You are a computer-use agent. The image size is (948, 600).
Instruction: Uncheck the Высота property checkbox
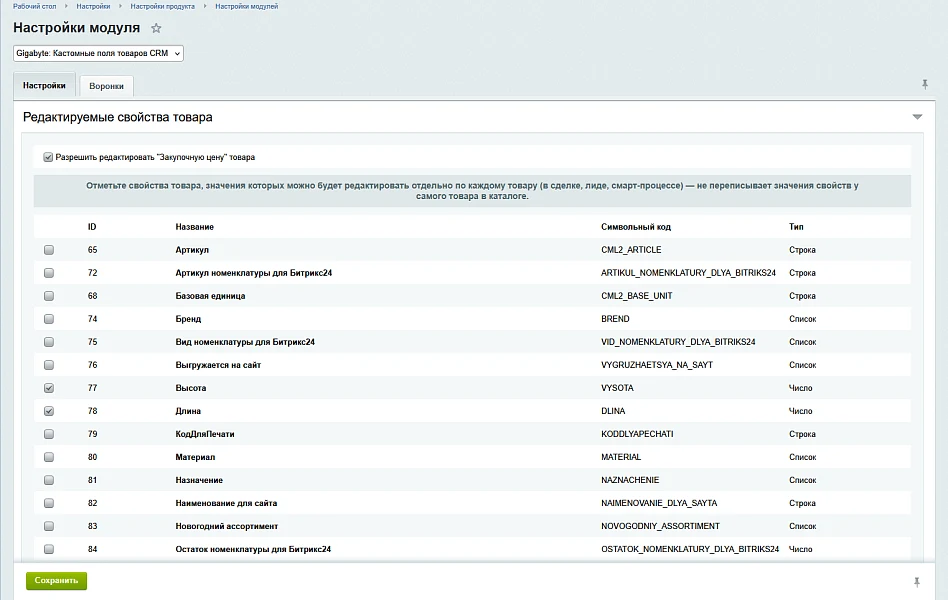[49, 388]
